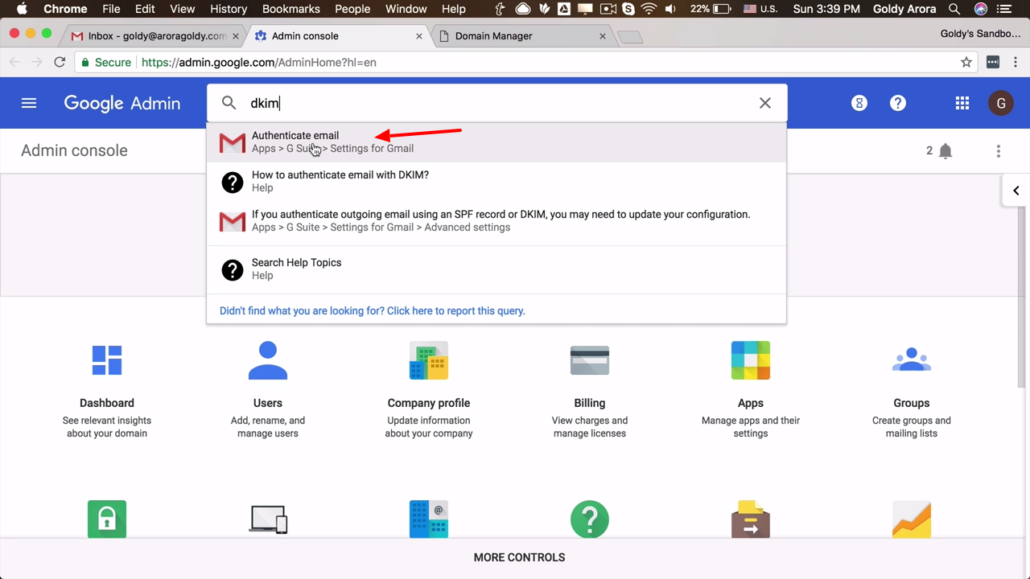
Task: Click the browser reload button
Action: [60, 62]
